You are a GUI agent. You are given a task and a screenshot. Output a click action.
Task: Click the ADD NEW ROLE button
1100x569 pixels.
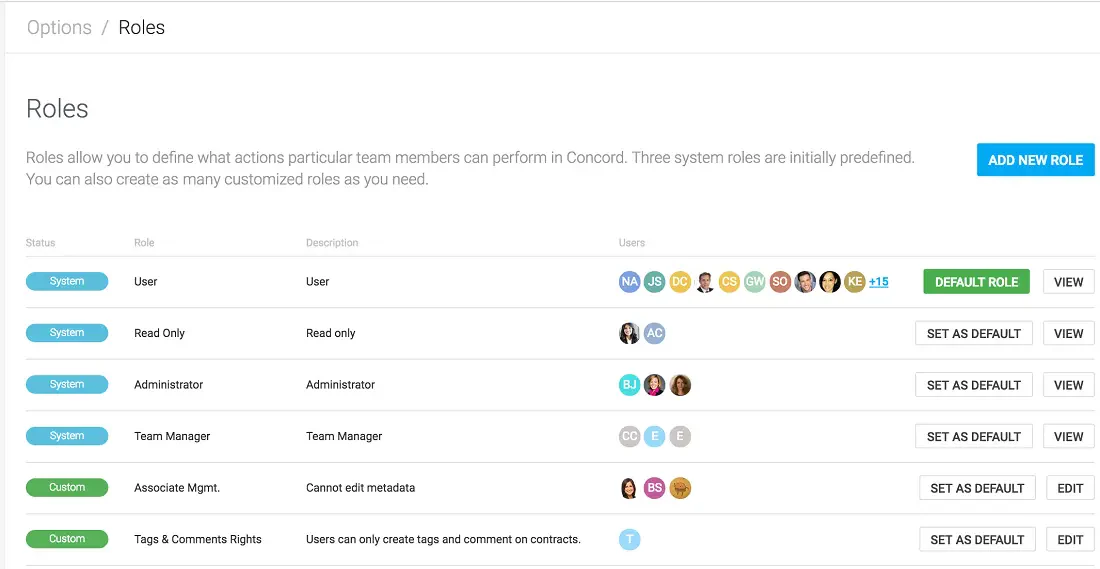coord(1035,160)
